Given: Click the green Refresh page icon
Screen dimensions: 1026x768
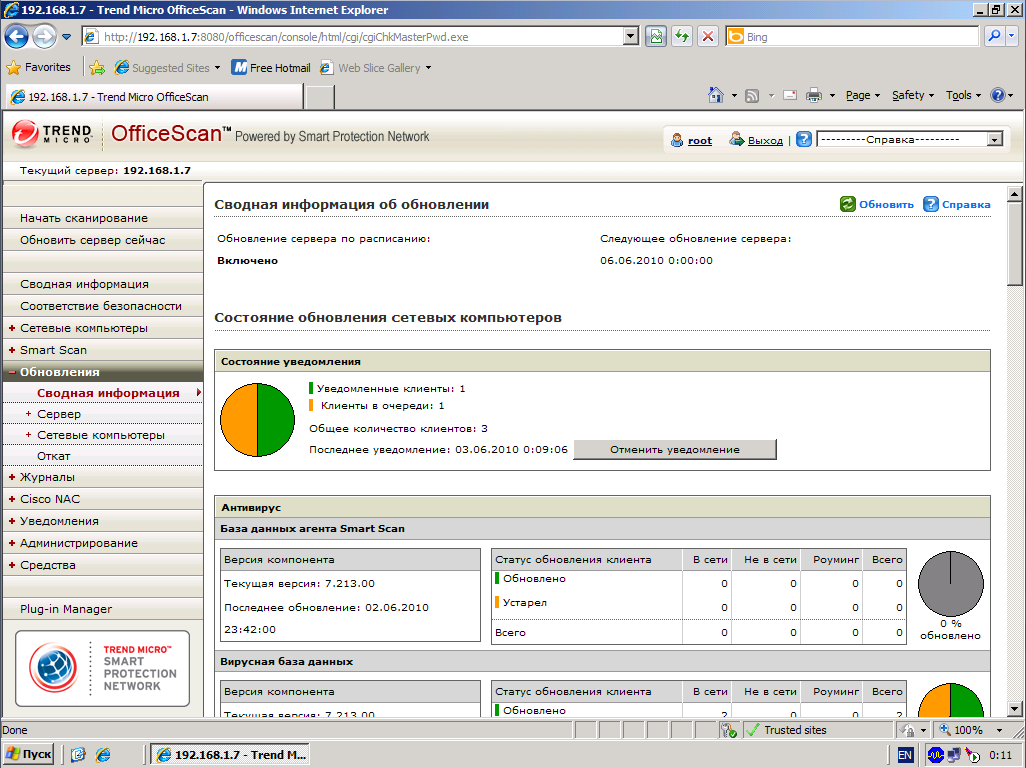Looking at the screenshot, I should [682, 37].
